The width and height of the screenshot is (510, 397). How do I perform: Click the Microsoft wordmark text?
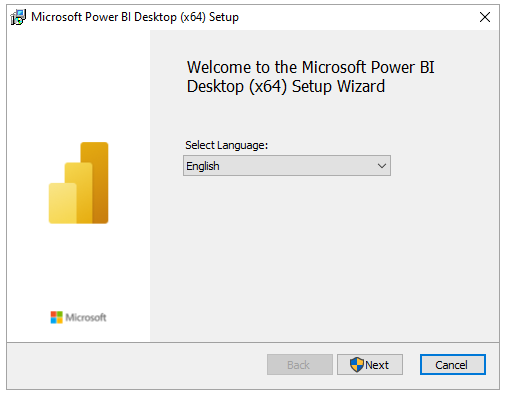click(86, 317)
